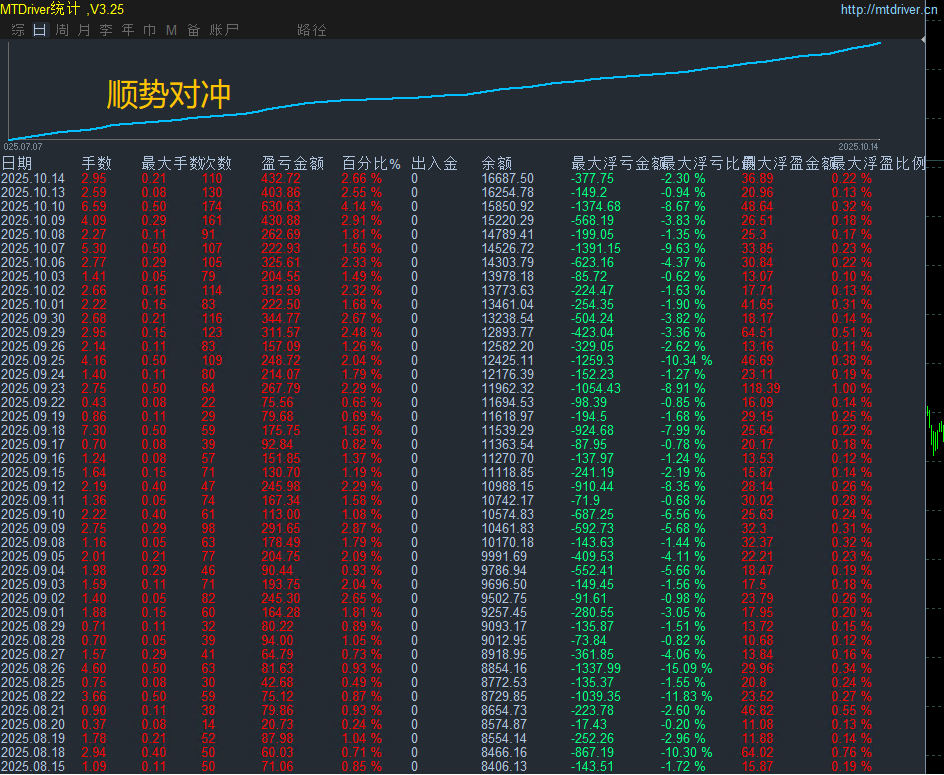Click floating loss ratio -11.83 %
The height and width of the screenshot is (775, 944).
tap(686, 697)
